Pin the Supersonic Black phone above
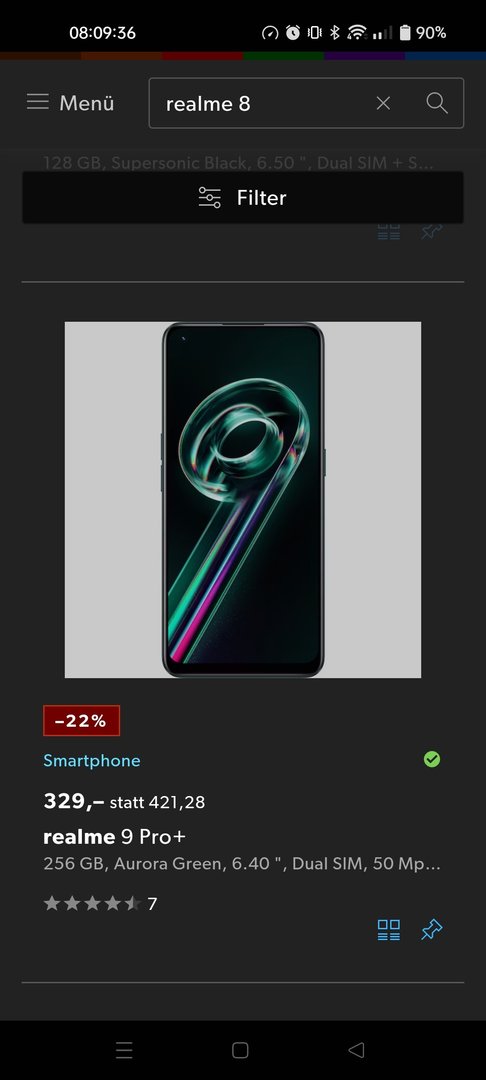Viewport: 486px width, 1080px height. click(432, 231)
